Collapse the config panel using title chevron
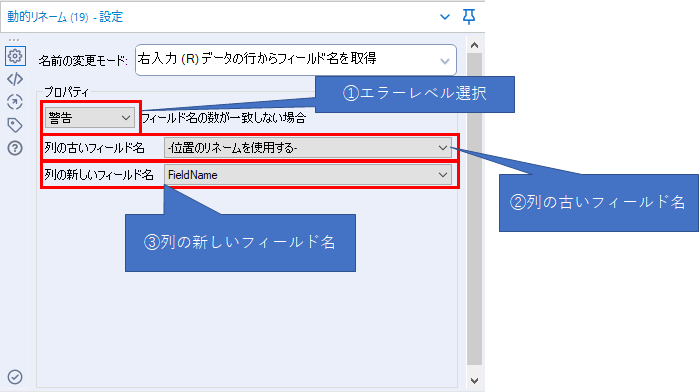Viewport: 699px width, 392px height. tap(444, 17)
